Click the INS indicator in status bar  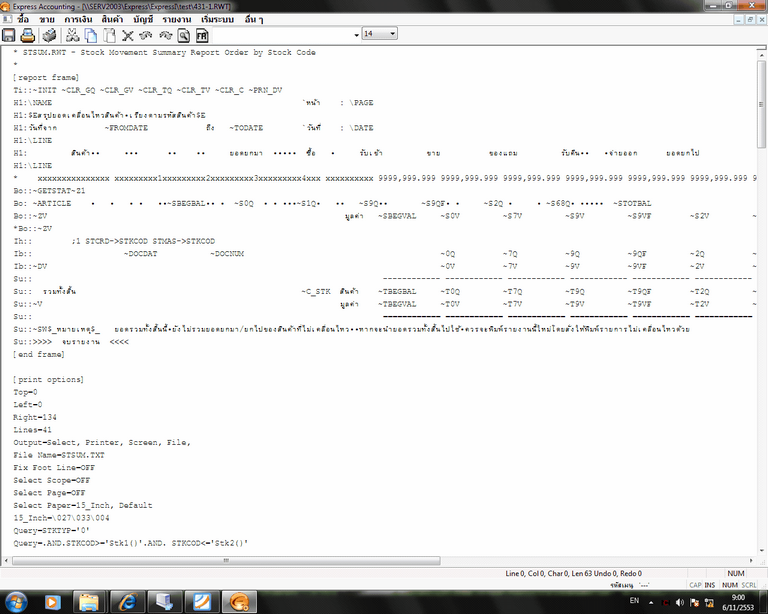(x=710, y=585)
